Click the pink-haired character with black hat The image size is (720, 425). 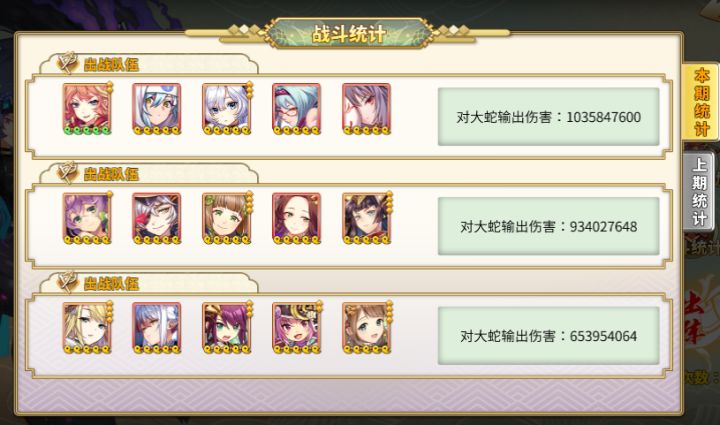coord(297,328)
